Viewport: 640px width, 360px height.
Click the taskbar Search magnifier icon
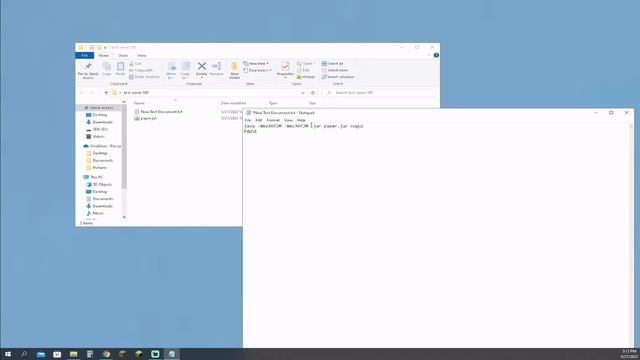[x=24, y=354]
